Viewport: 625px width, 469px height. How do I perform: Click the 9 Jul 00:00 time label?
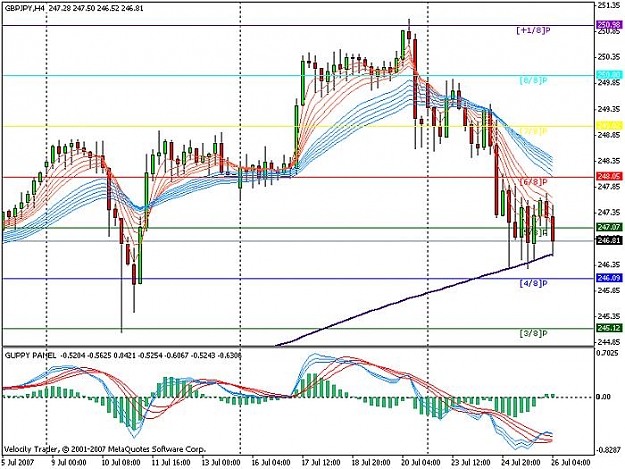tap(69, 463)
